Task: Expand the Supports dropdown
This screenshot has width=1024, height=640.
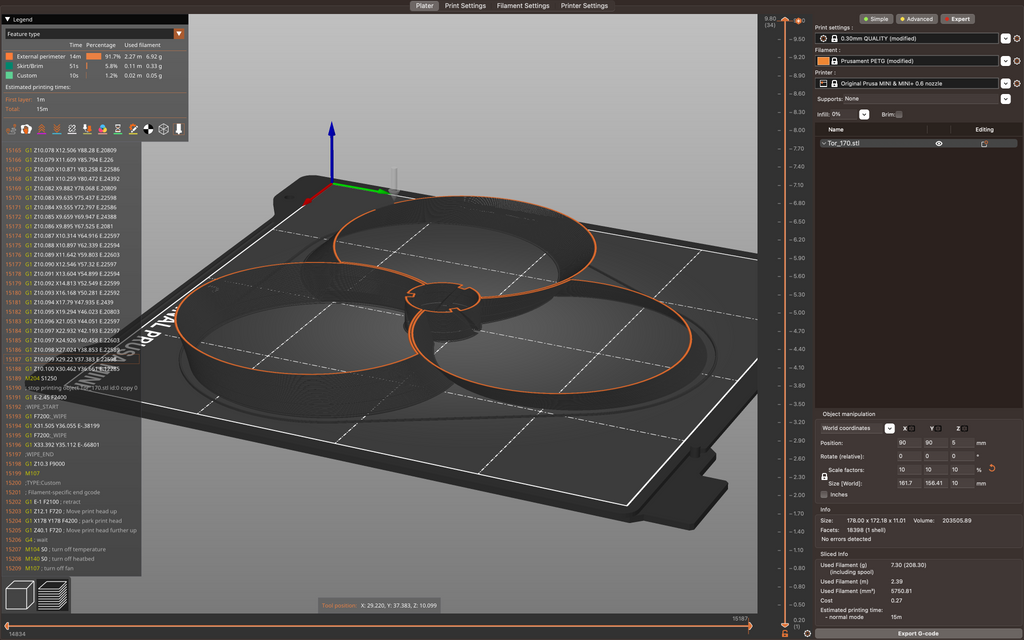Action: point(1006,99)
